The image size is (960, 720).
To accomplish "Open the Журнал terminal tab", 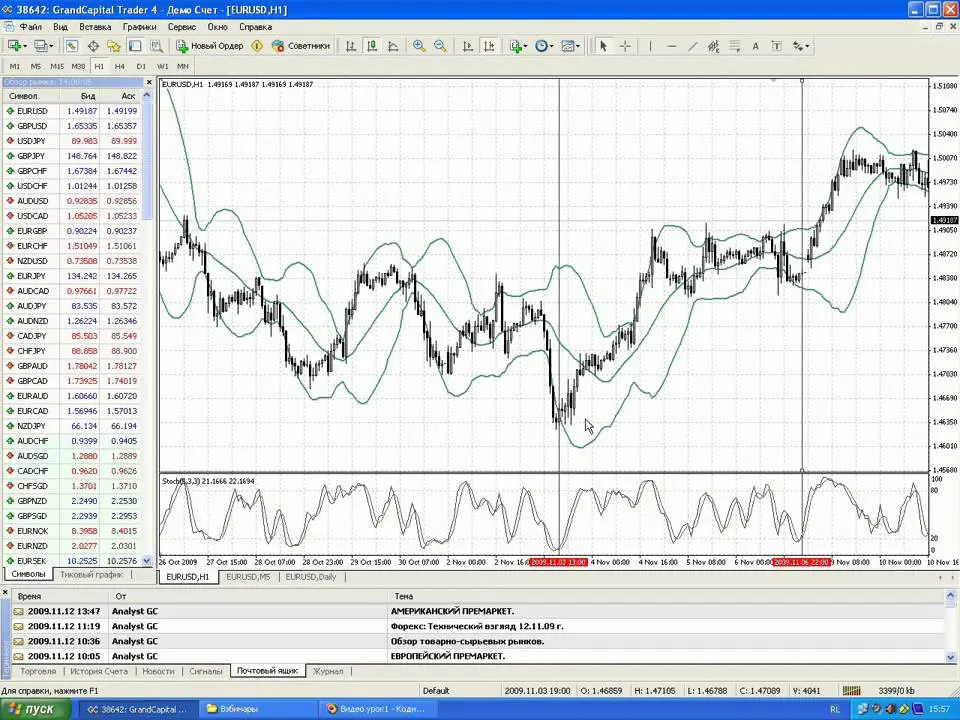I will tap(328, 672).
